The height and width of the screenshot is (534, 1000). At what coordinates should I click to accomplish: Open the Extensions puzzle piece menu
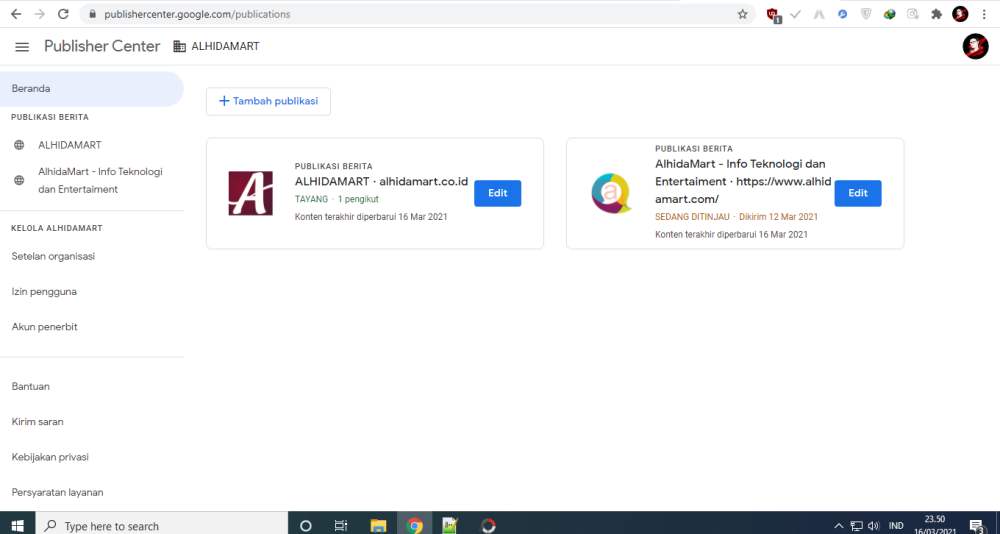[936, 14]
